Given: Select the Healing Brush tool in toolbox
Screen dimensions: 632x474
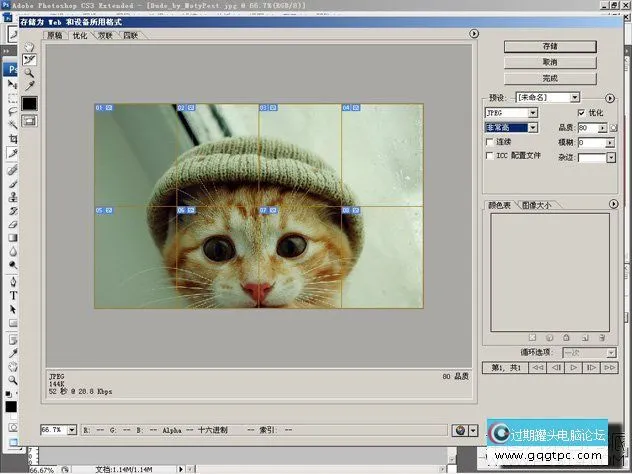Looking at the screenshot, I should coord(12,170).
